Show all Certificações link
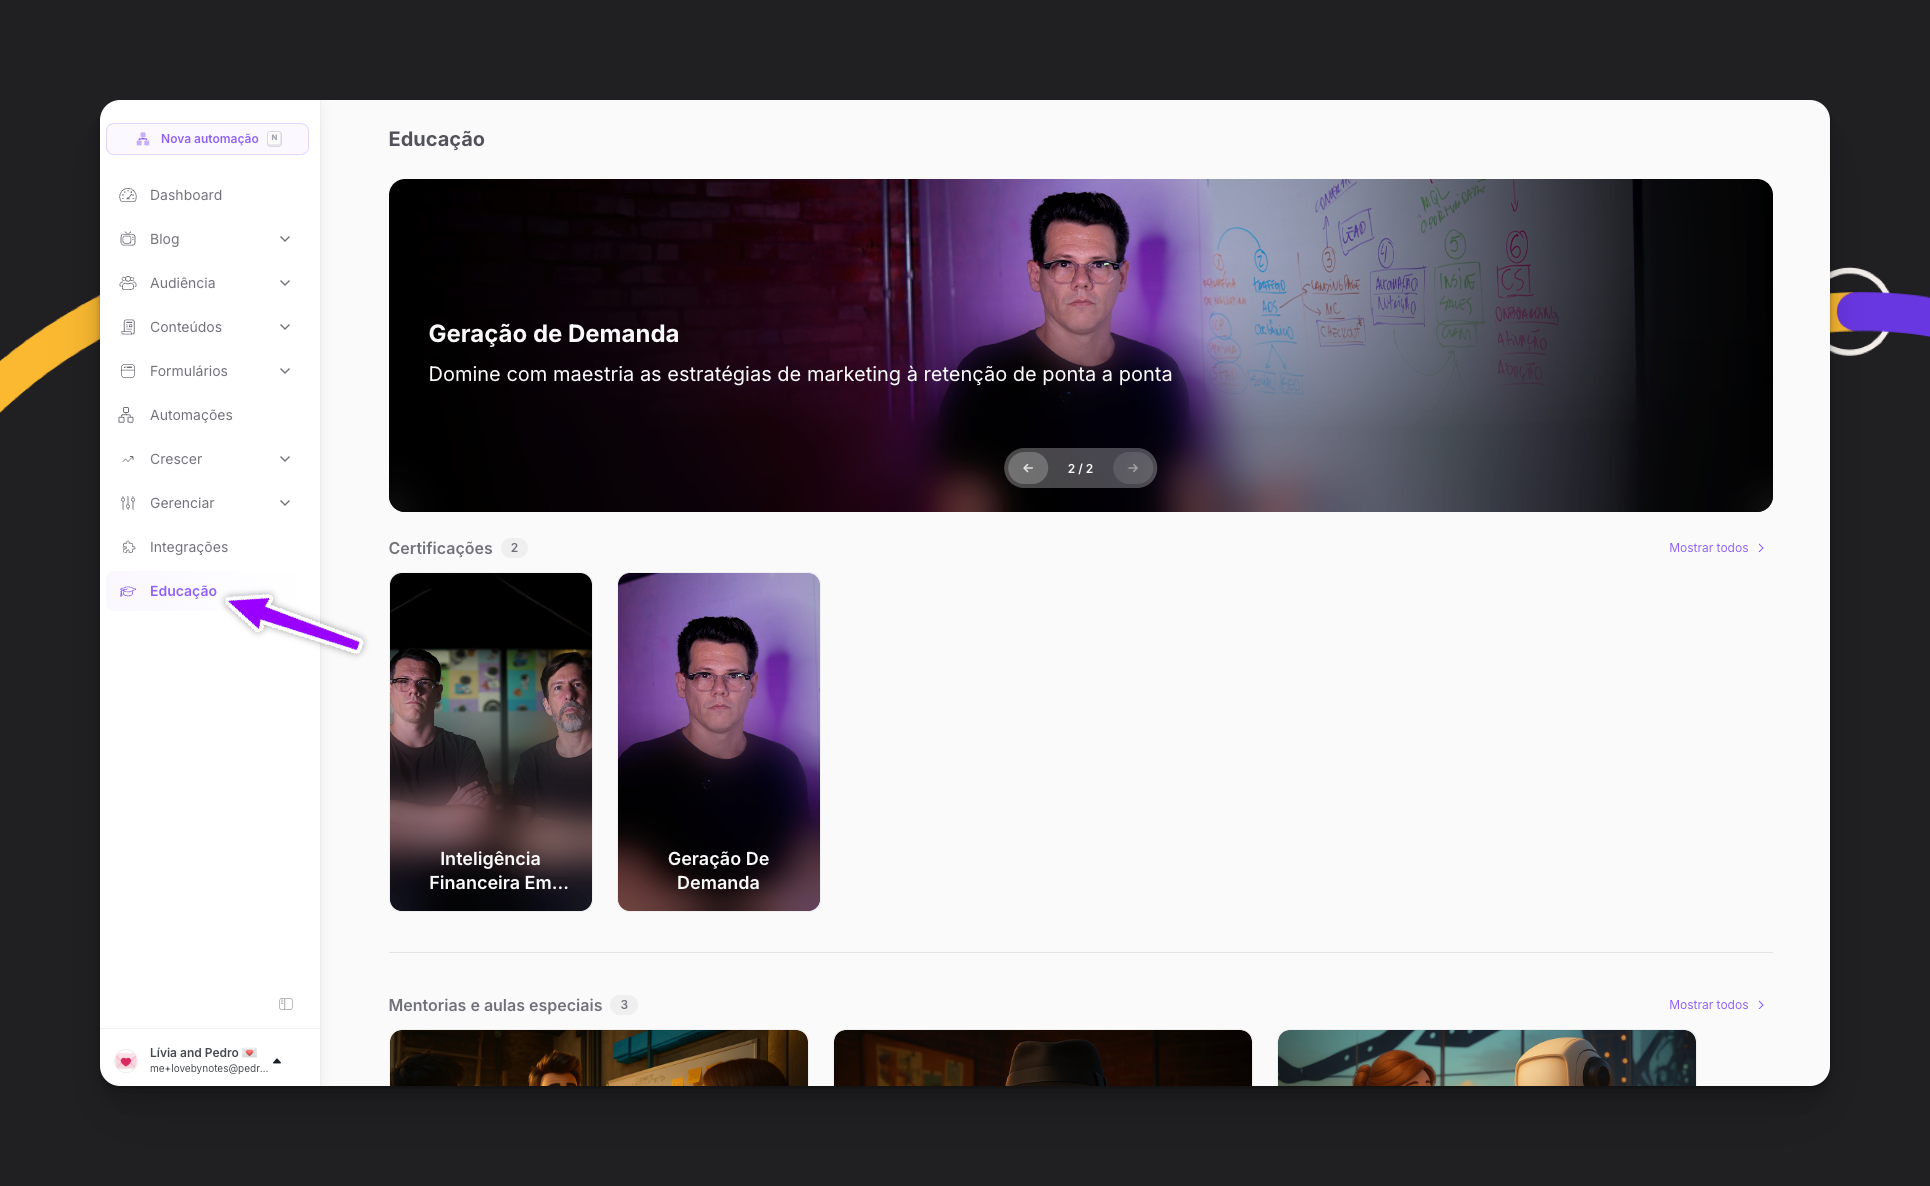Image resolution: width=1930 pixels, height=1186 pixels. (1716, 548)
